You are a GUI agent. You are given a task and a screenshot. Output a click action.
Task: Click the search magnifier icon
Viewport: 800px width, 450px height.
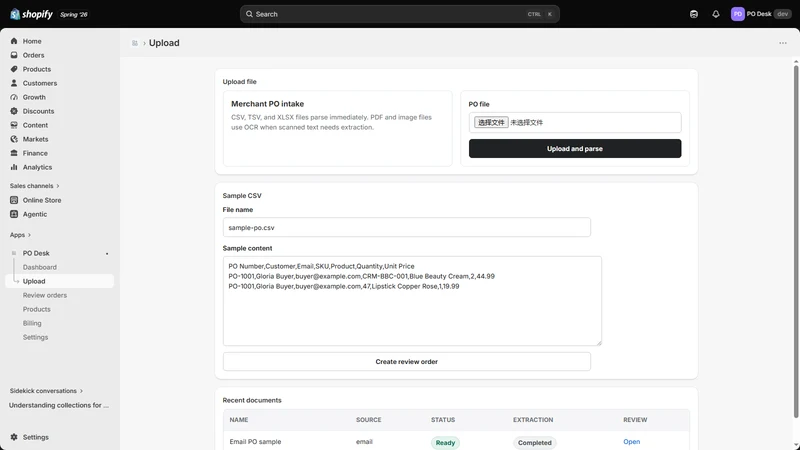tap(249, 14)
